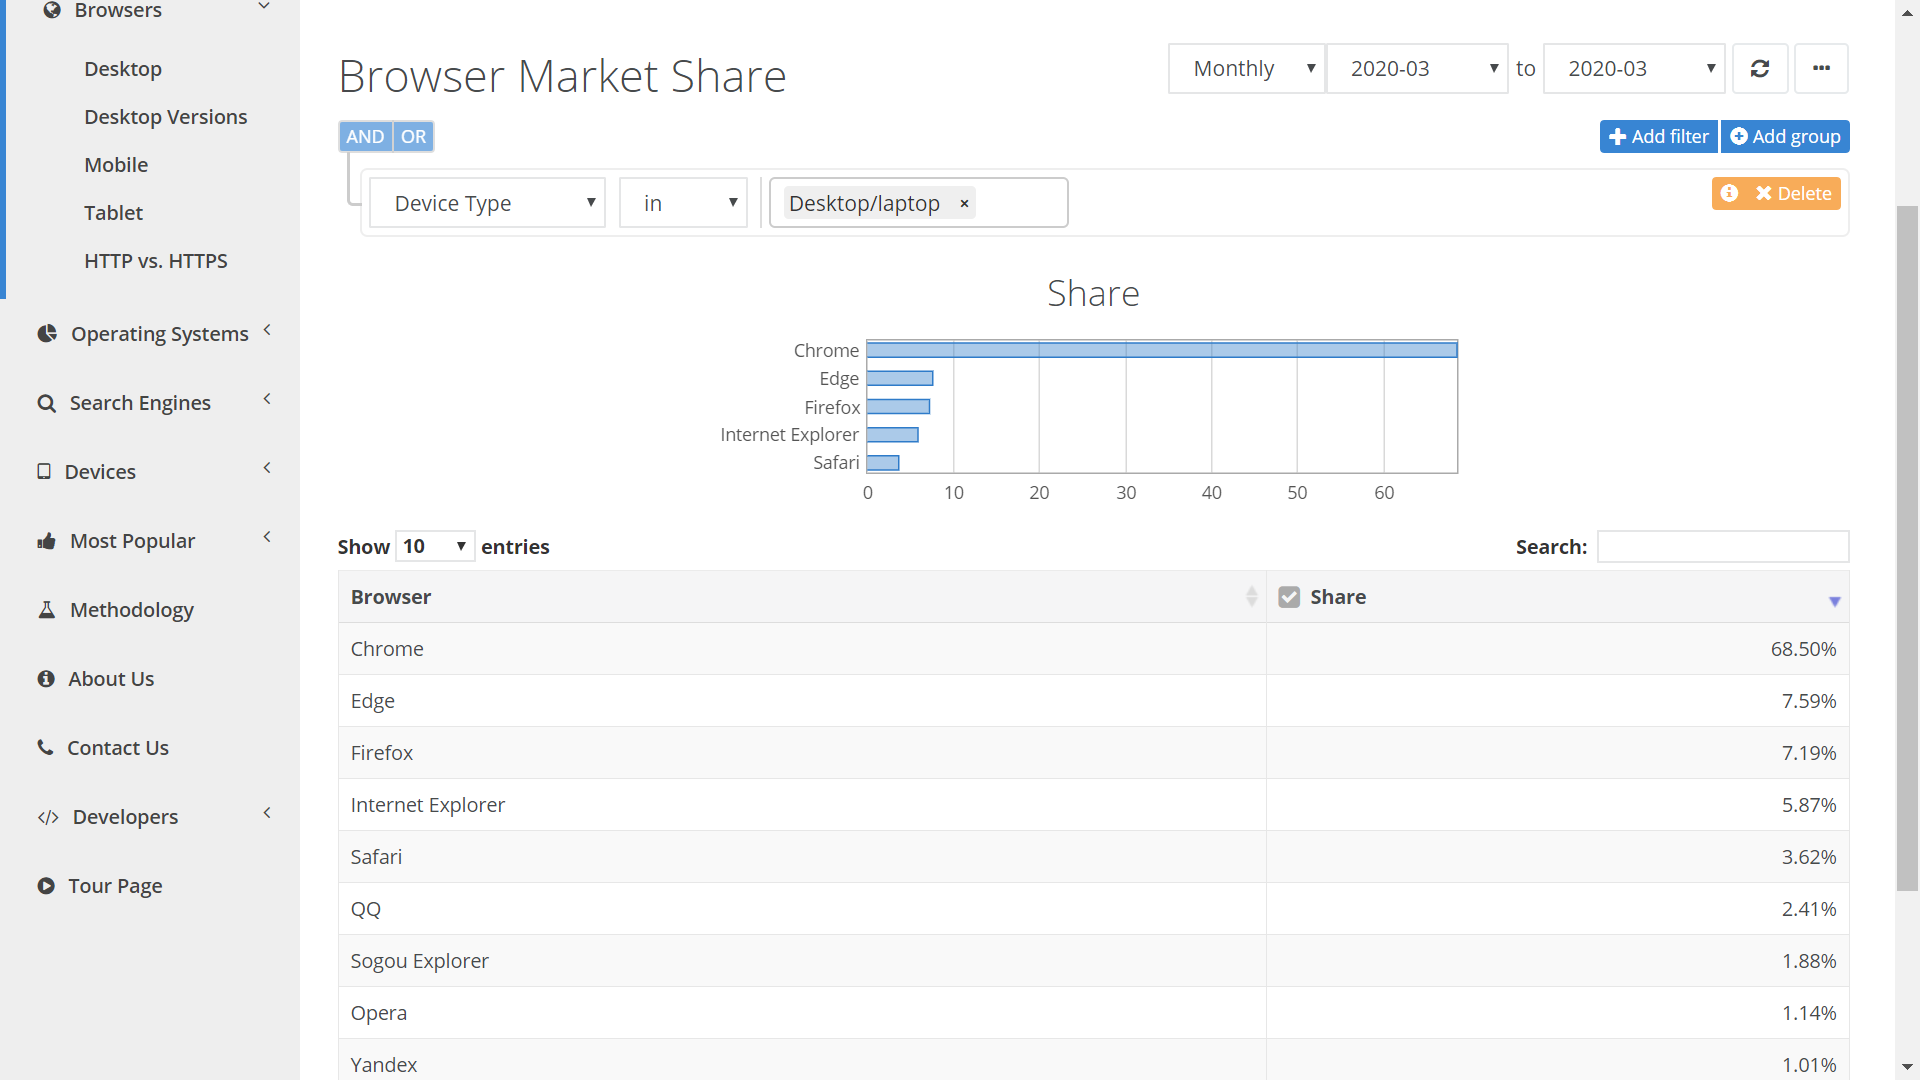The height and width of the screenshot is (1080, 1920).
Task: Click the table Search input field
Action: 1723,546
